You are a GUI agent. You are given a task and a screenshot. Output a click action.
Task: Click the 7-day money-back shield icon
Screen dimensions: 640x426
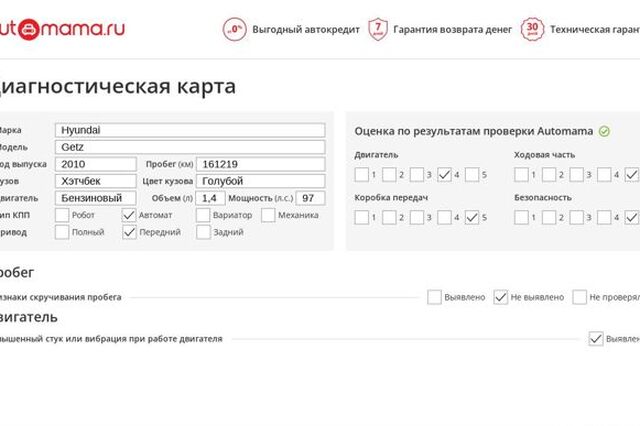tap(378, 29)
